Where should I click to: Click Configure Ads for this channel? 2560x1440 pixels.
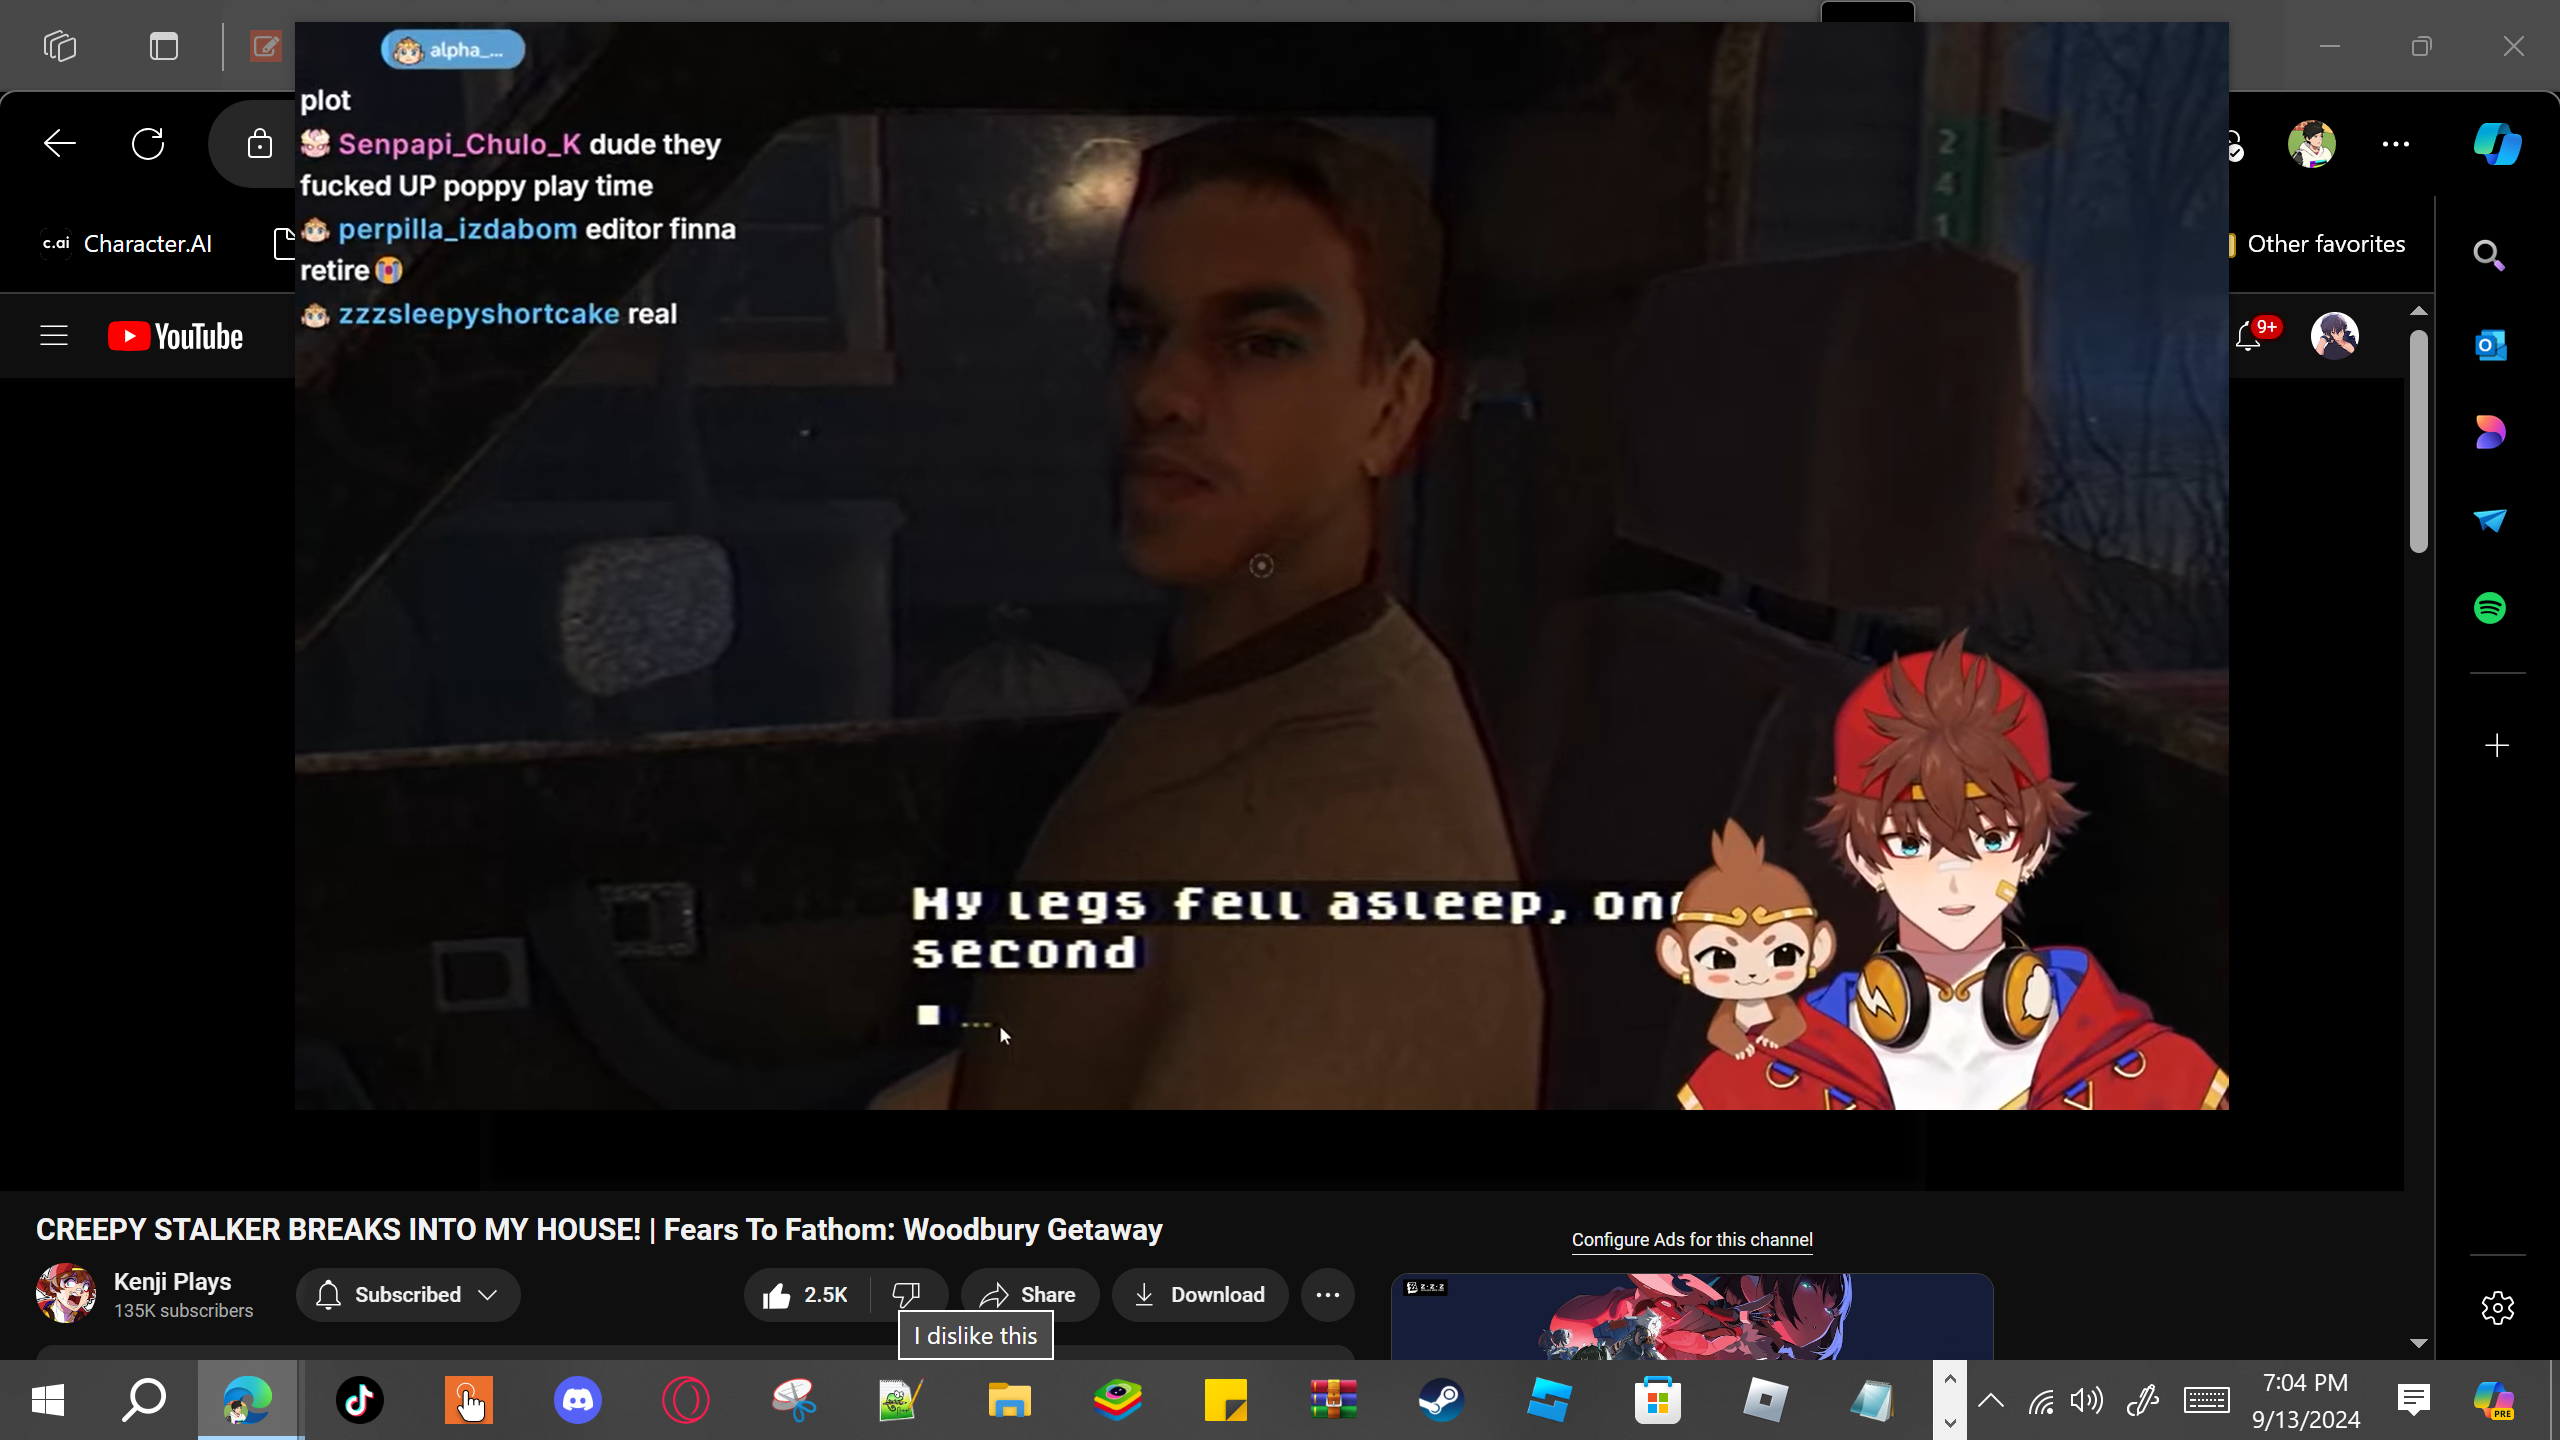click(1692, 1239)
